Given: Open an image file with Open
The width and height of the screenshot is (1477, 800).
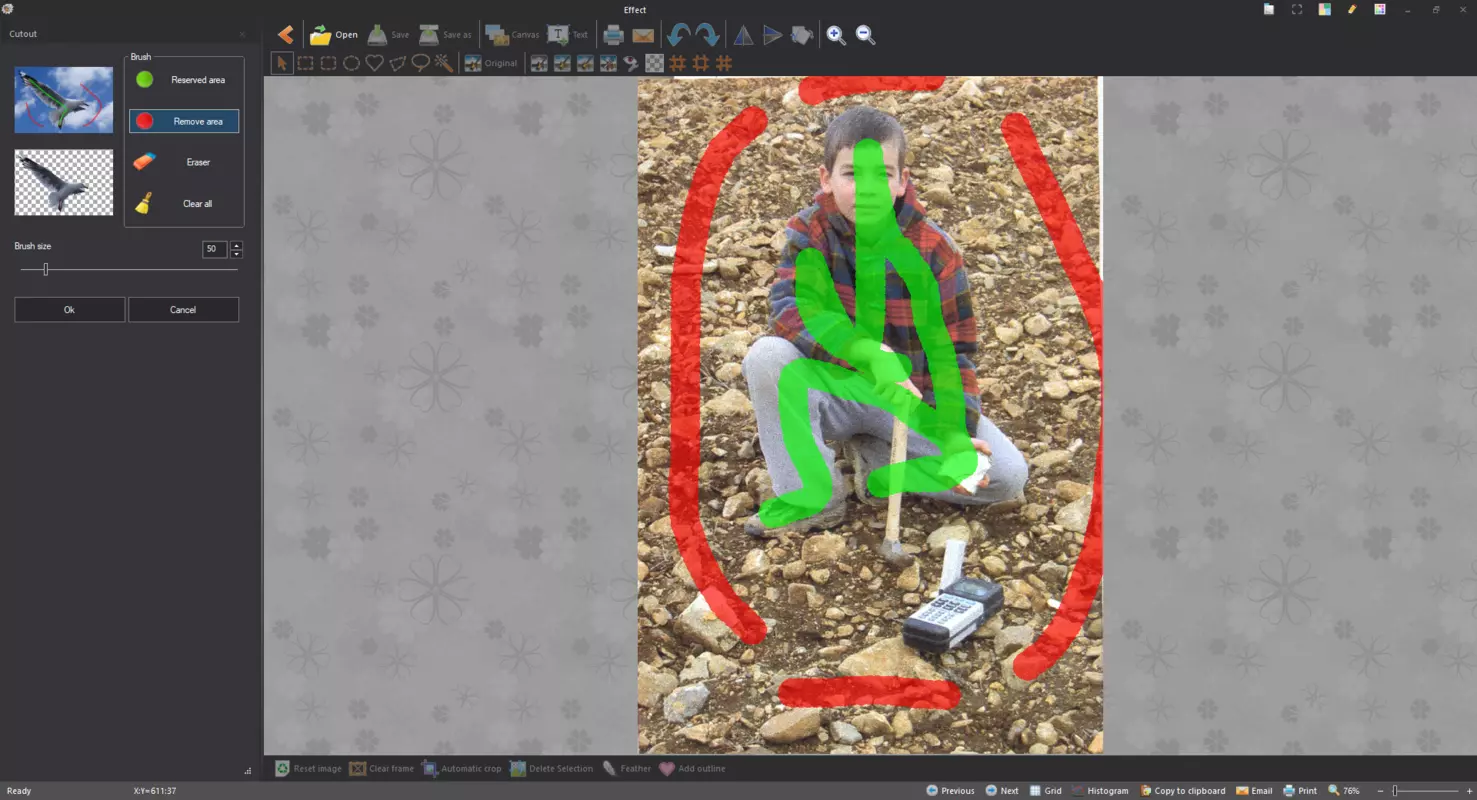Looking at the screenshot, I should coord(333,35).
